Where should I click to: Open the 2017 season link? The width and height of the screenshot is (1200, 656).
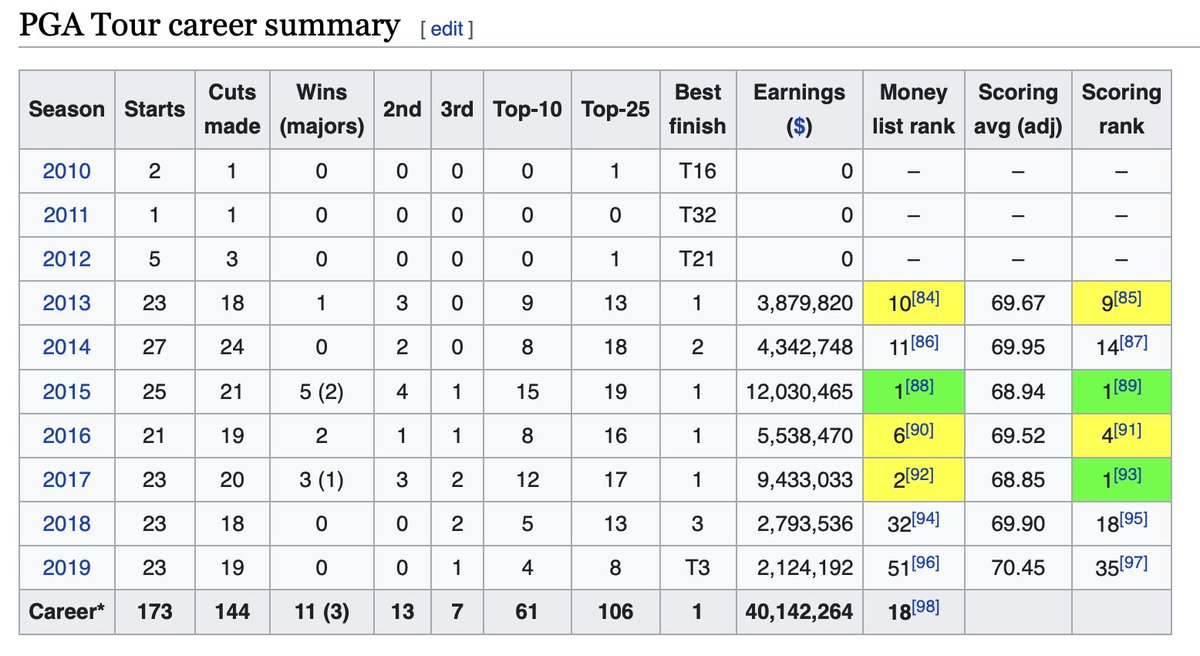click(66, 479)
